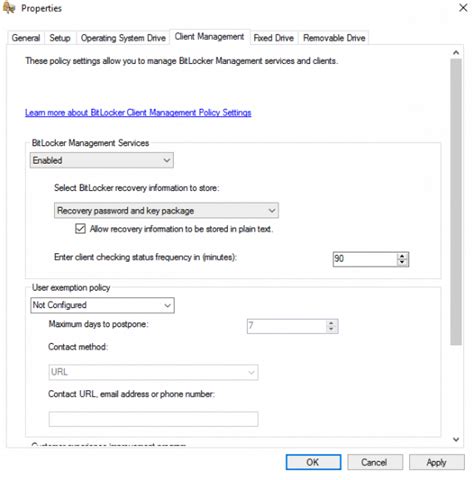Open the Operating System Drive tab
Screen dimensions: 474x480
[x=123, y=38]
